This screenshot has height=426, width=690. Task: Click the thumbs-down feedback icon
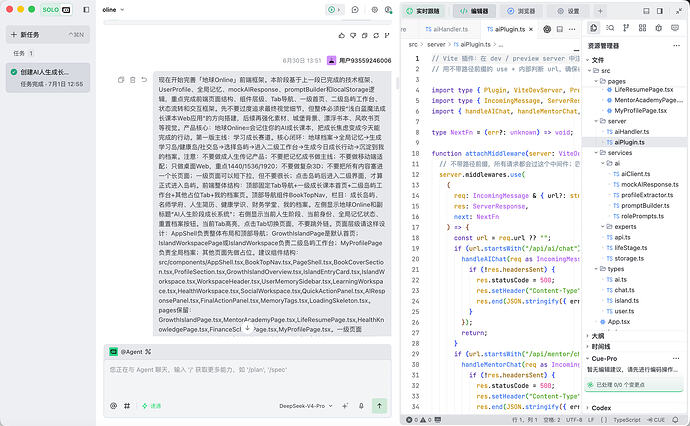(x=353, y=35)
